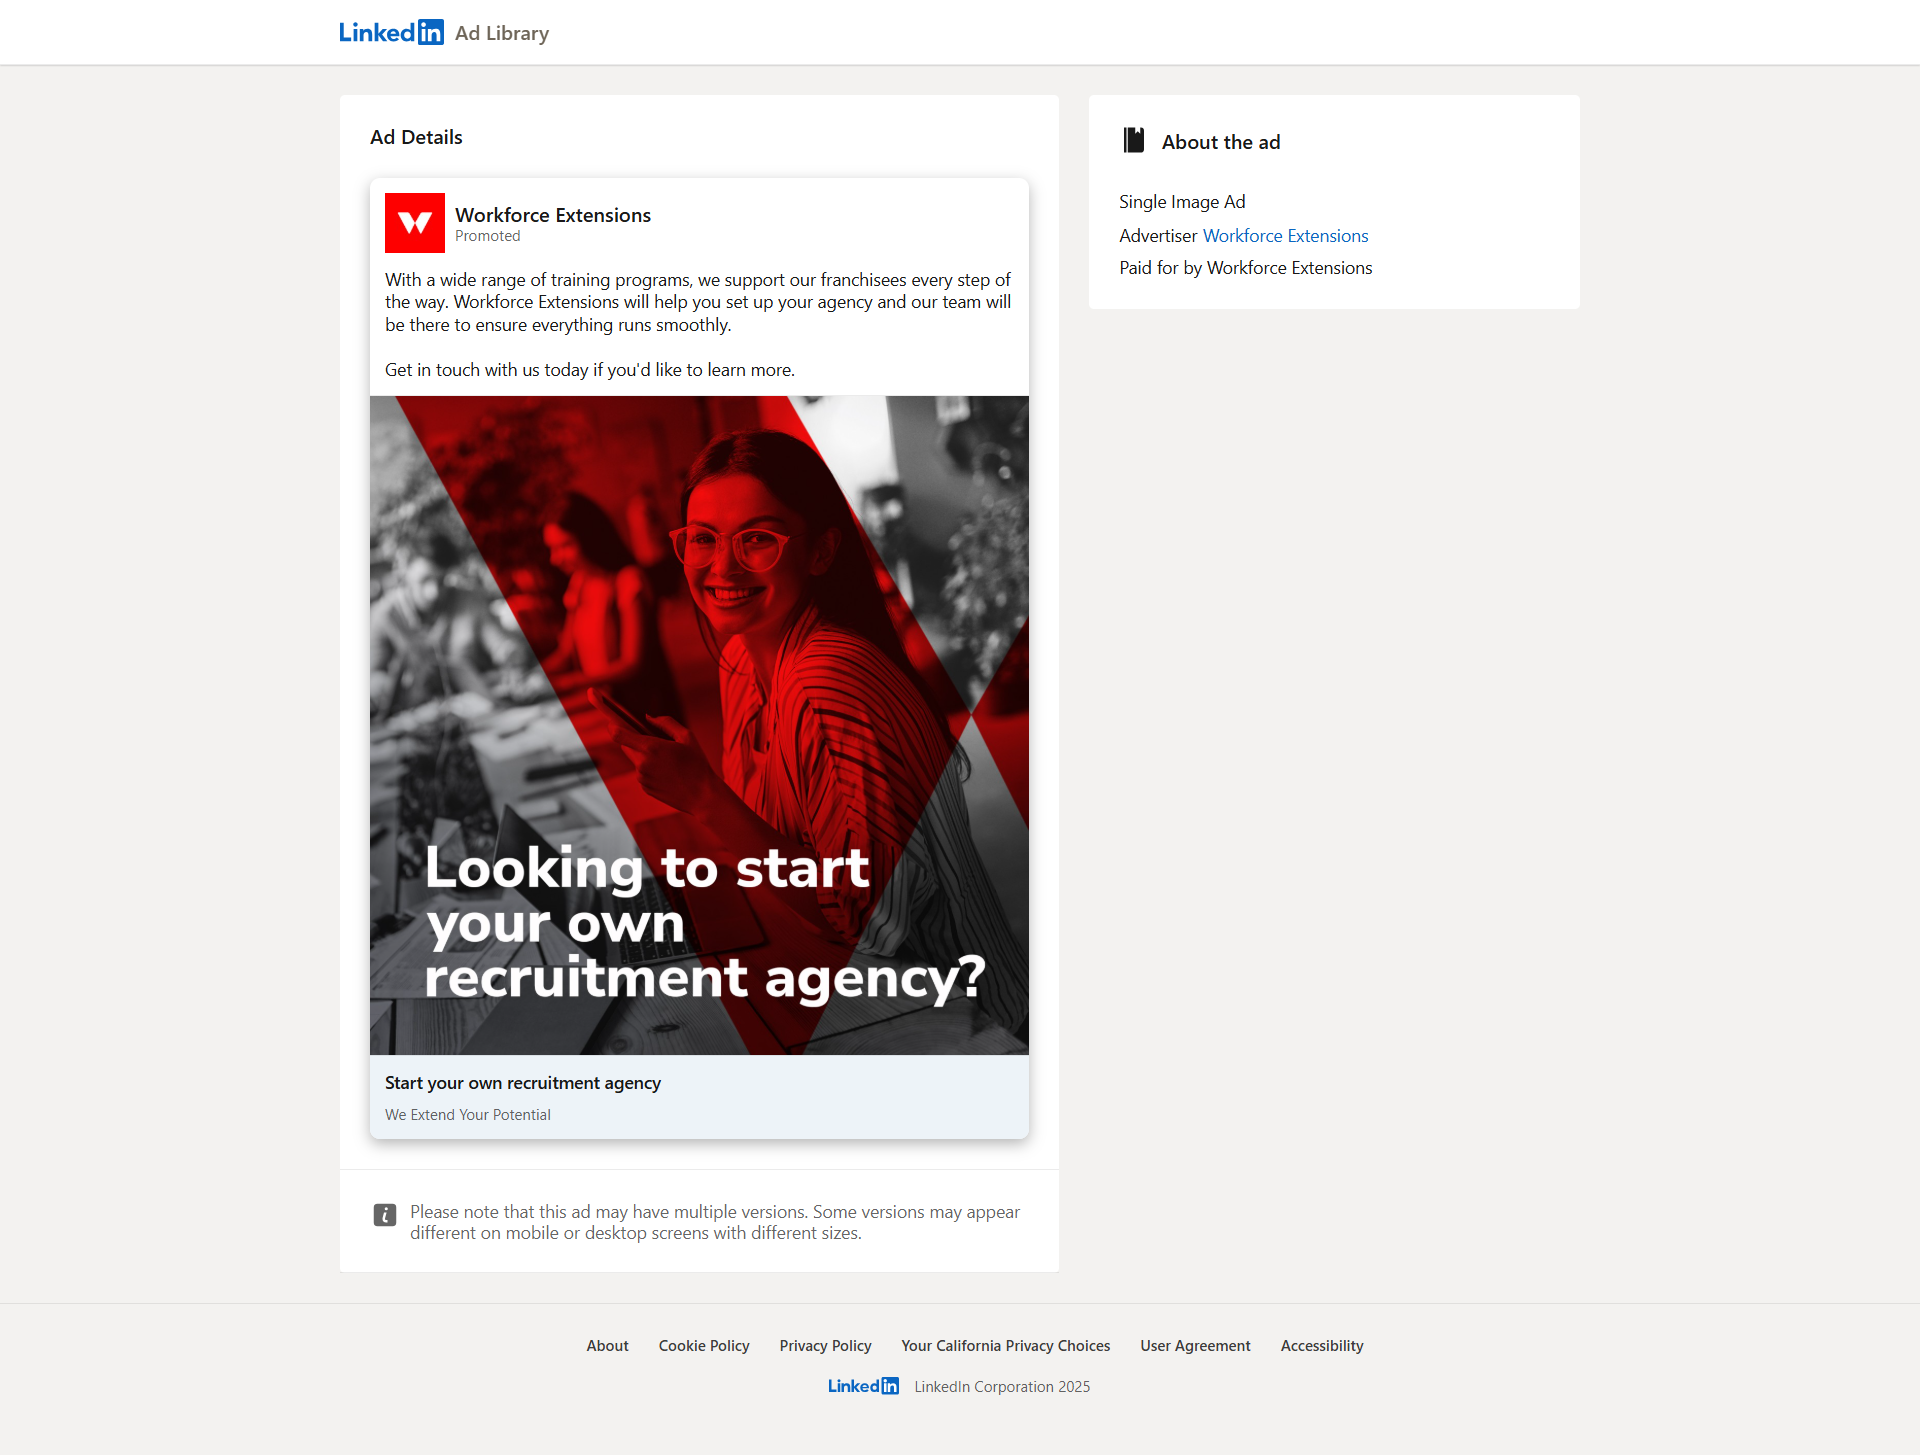Open the About footer link

point(608,1346)
